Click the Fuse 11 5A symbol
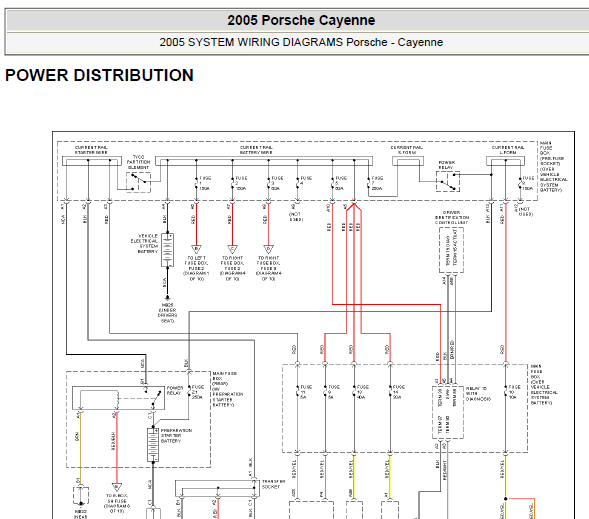The width and height of the screenshot is (589, 519). (x=298, y=392)
